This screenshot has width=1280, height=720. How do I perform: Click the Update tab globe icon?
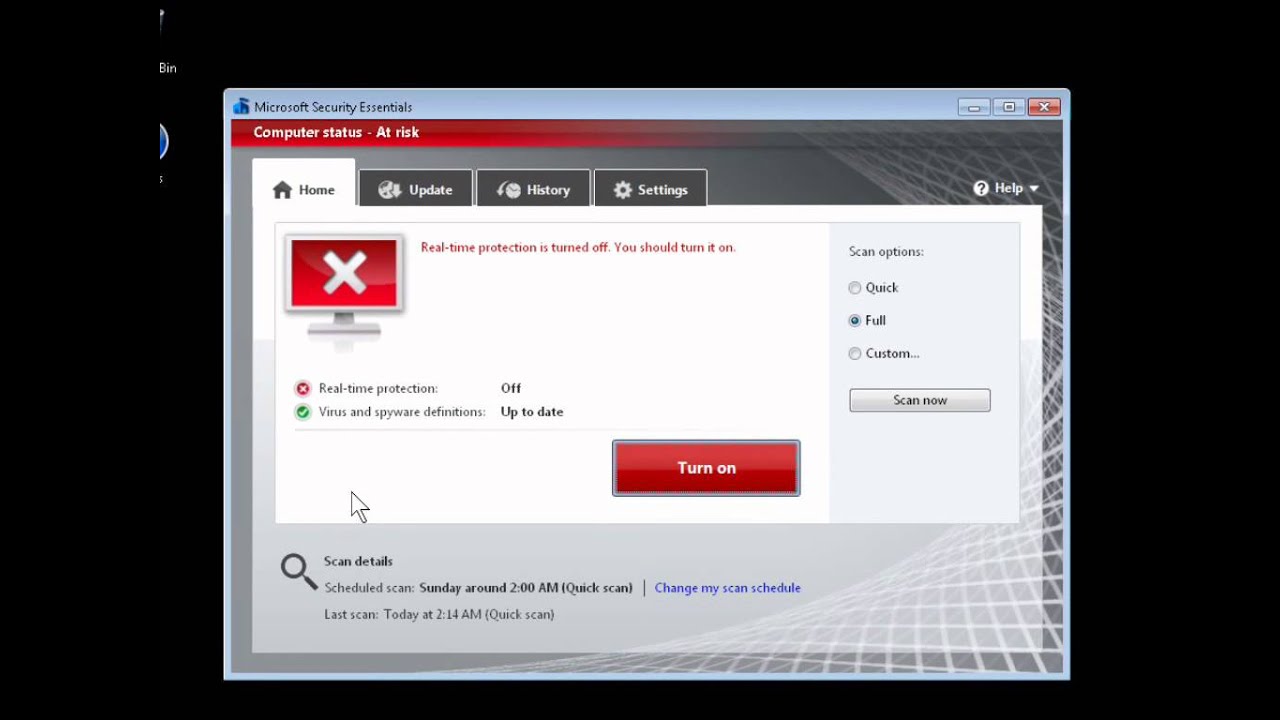tap(389, 190)
